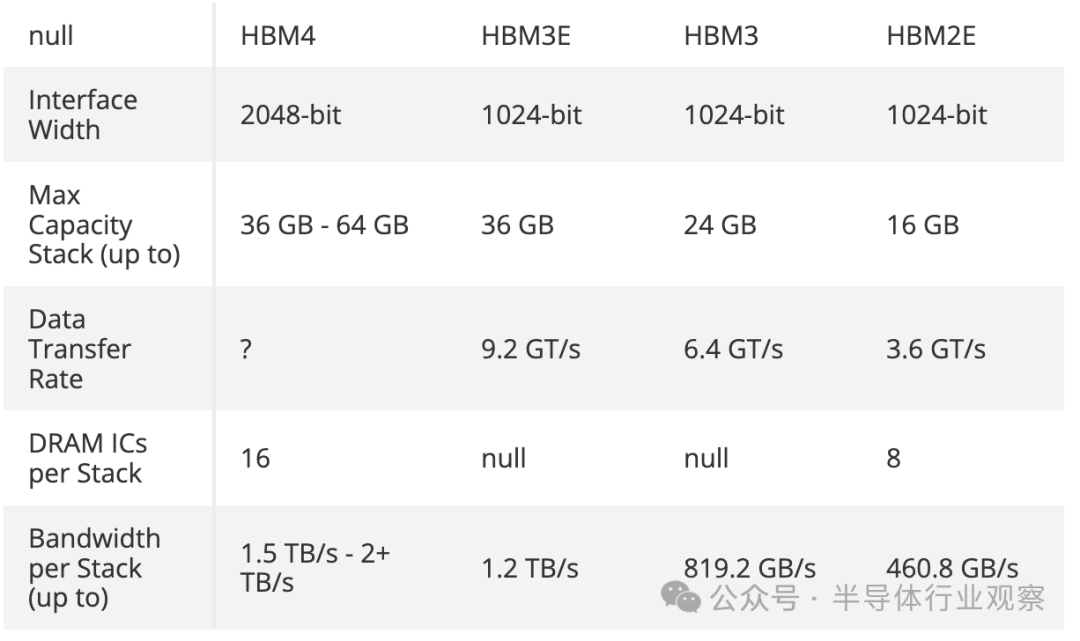Viewport: 1080px width, 641px height.
Task: Select the 36 GB - 64 GB cell
Action: 324,225
